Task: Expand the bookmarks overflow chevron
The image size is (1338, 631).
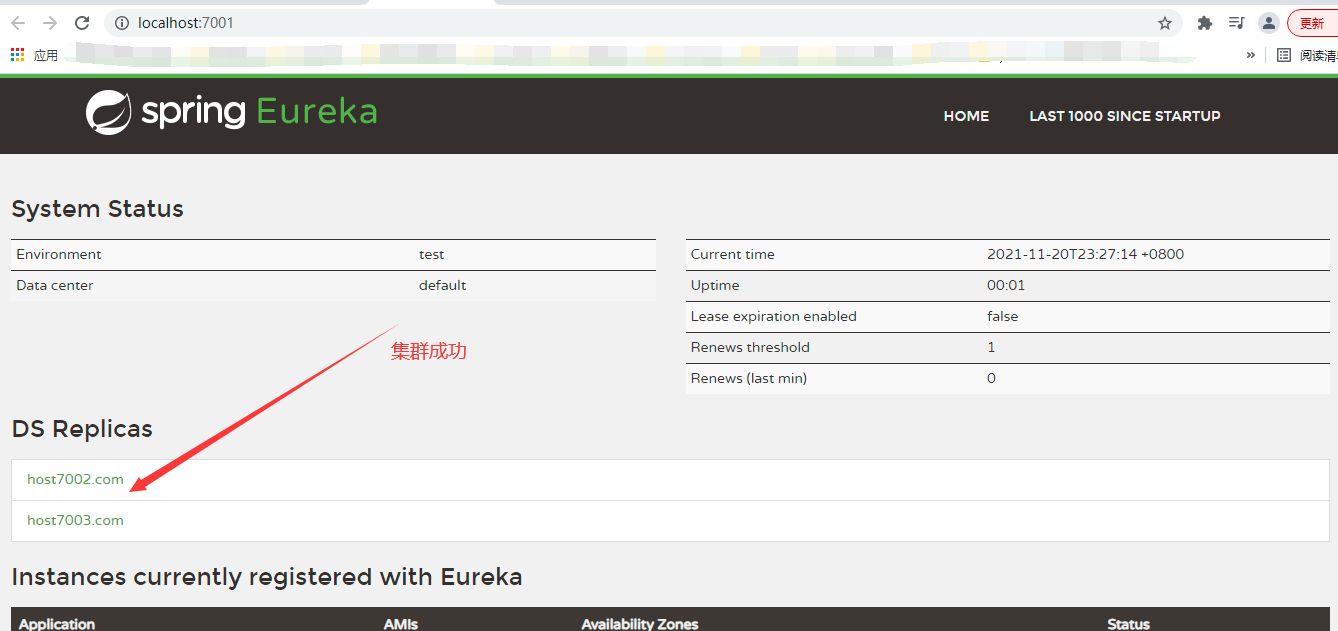Action: coord(1250,55)
